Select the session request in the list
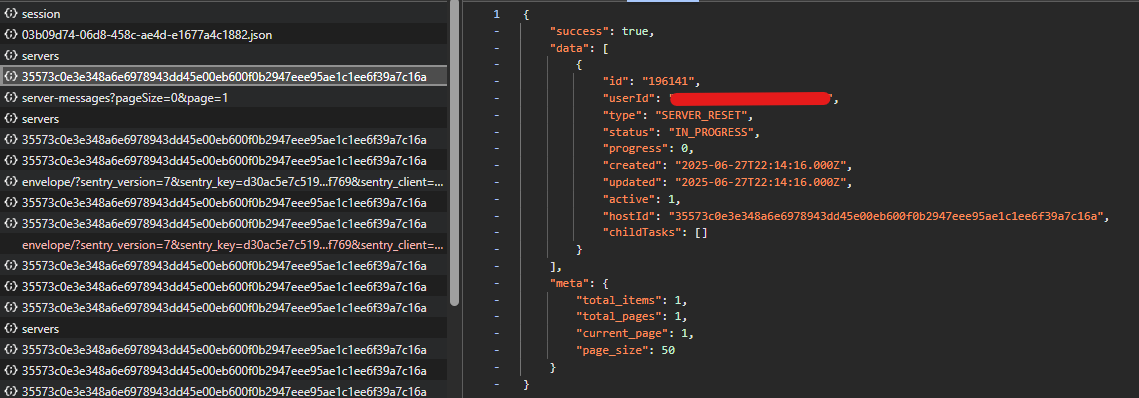The height and width of the screenshot is (398, 1139). tap(224, 14)
